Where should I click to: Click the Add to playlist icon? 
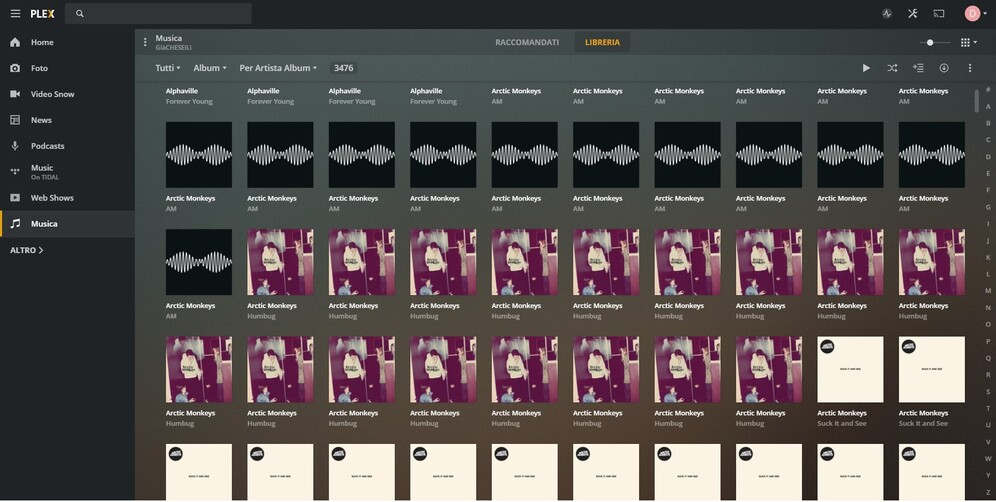(x=918, y=68)
